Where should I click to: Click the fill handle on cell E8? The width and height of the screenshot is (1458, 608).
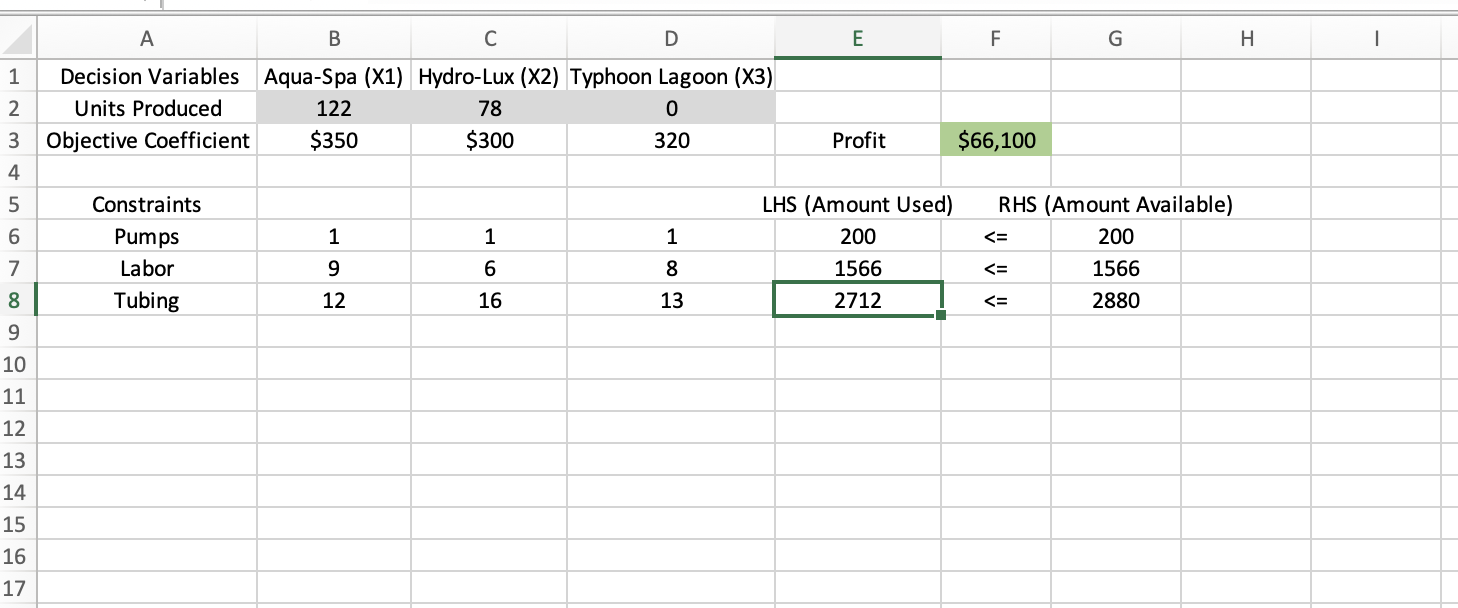(x=939, y=315)
